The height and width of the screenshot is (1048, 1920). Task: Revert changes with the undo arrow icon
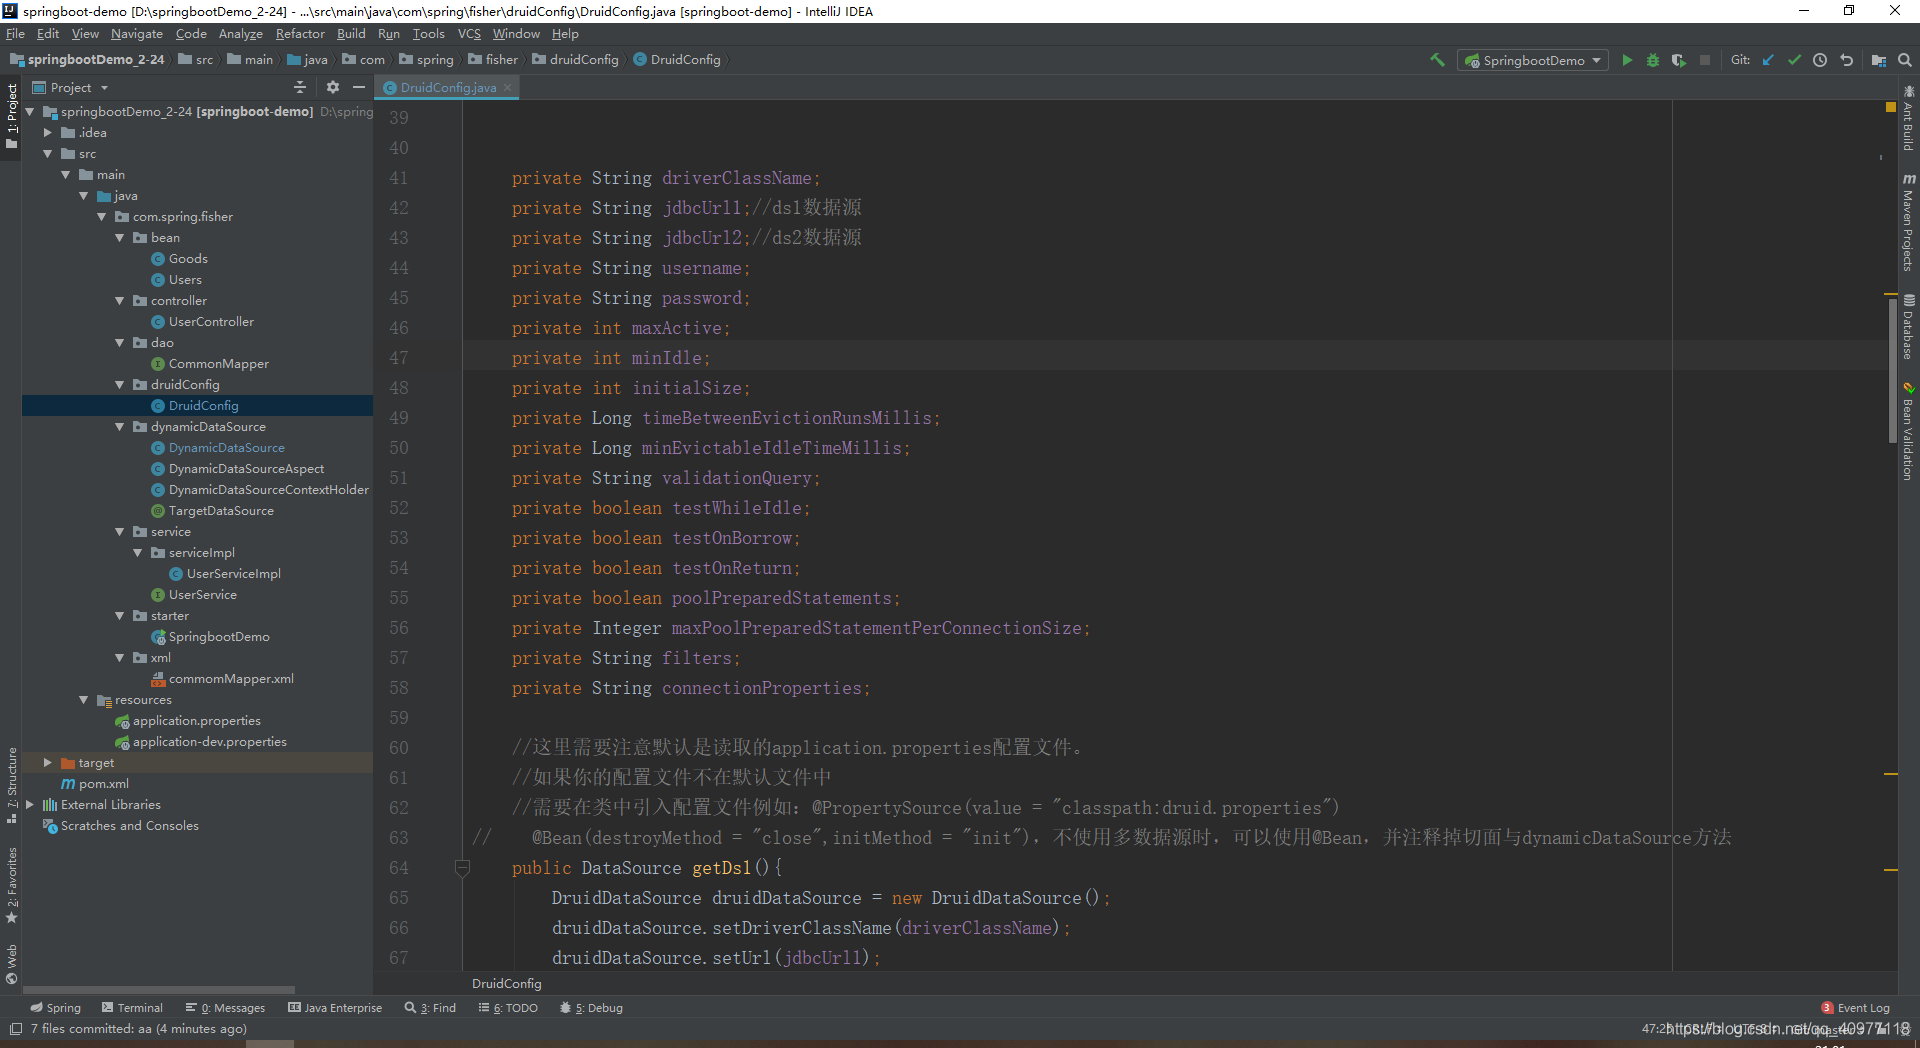click(1846, 60)
